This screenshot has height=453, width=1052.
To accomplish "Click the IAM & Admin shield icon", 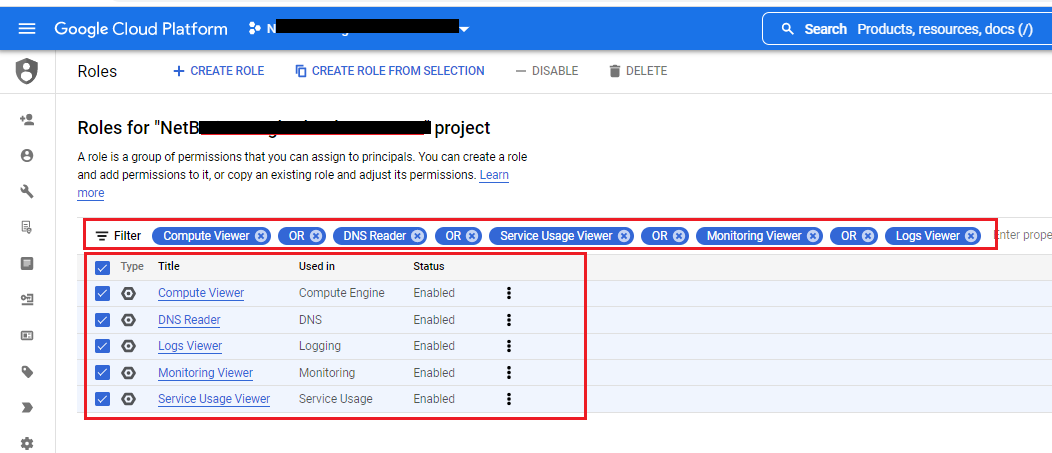I will (27, 70).
